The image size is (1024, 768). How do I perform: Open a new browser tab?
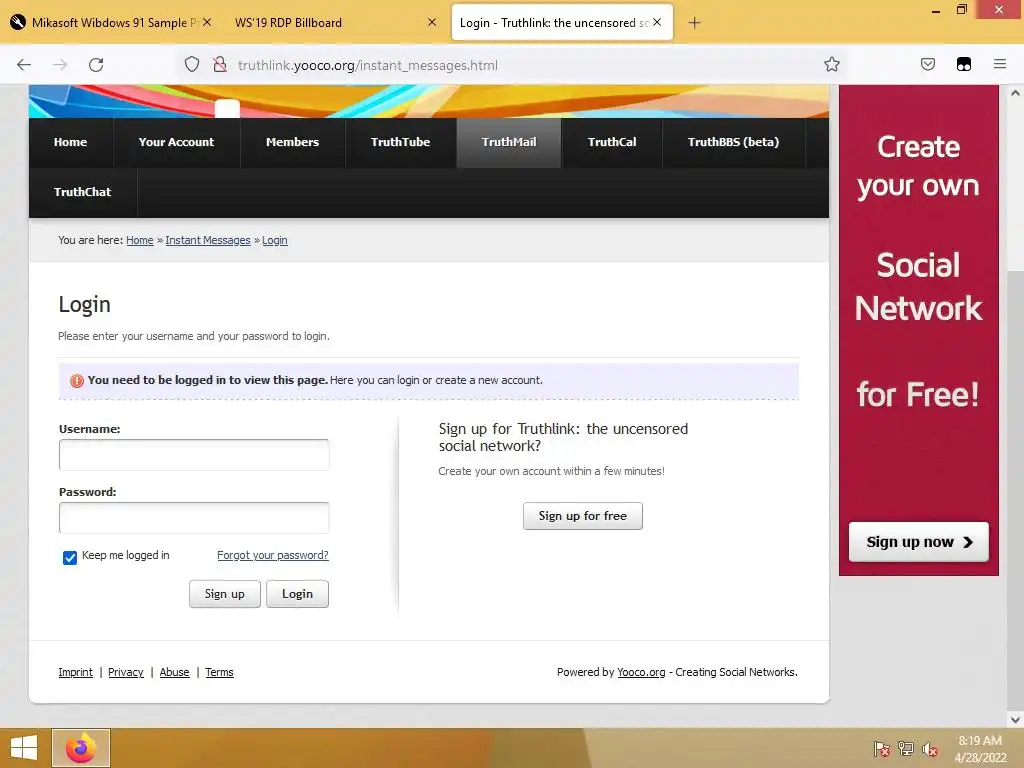pos(694,23)
